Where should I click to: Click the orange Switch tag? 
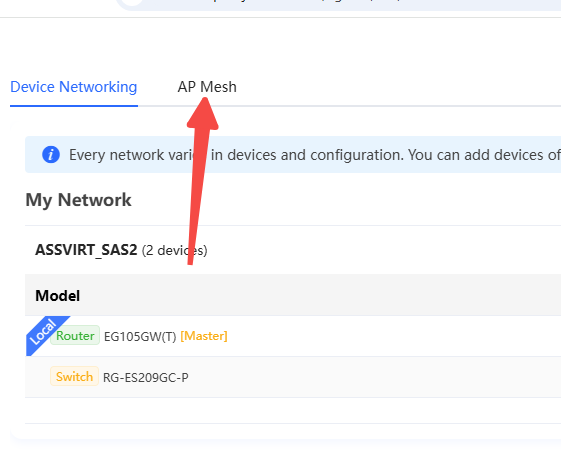(74, 376)
